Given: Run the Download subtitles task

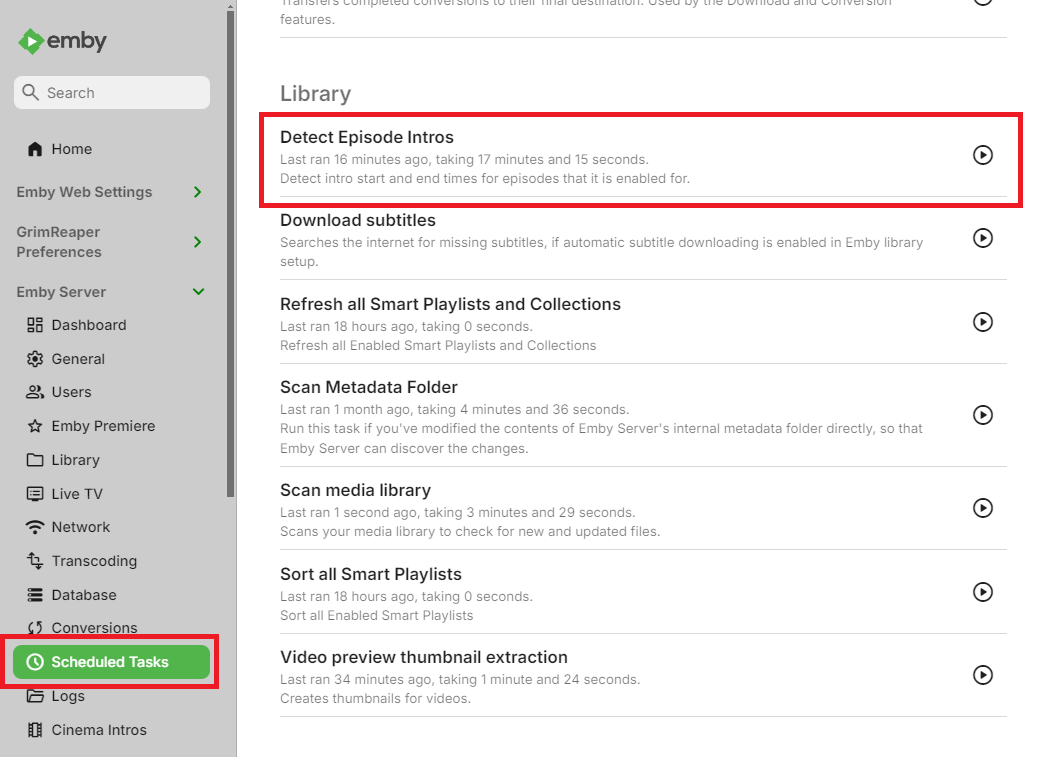Looking at the screenshot, I should click(983, 238).
